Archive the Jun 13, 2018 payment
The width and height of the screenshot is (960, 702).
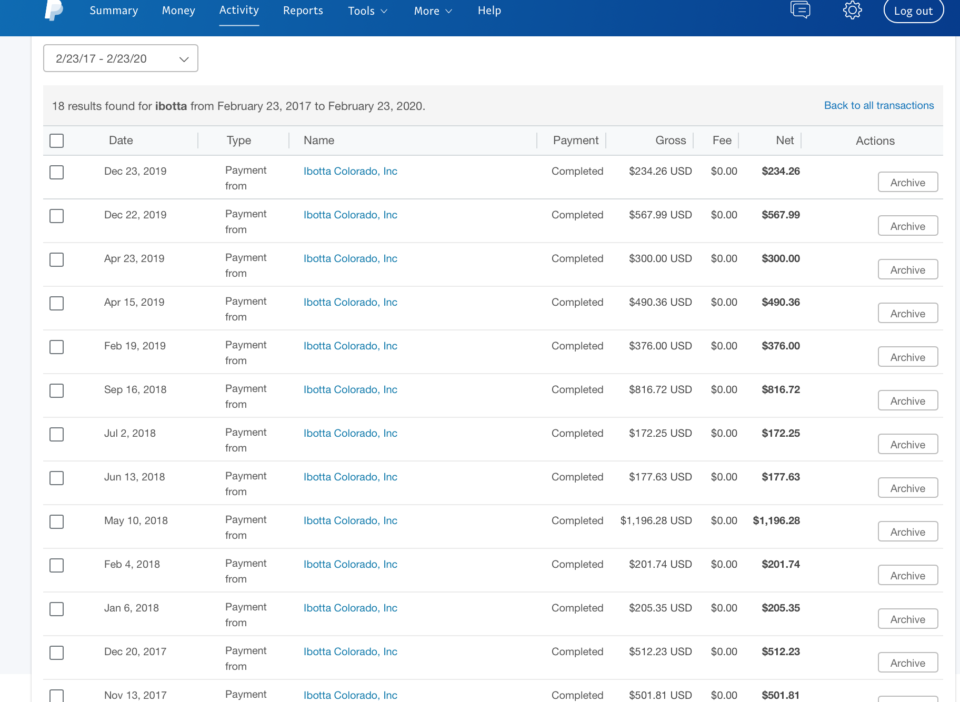tap(907, 488)
